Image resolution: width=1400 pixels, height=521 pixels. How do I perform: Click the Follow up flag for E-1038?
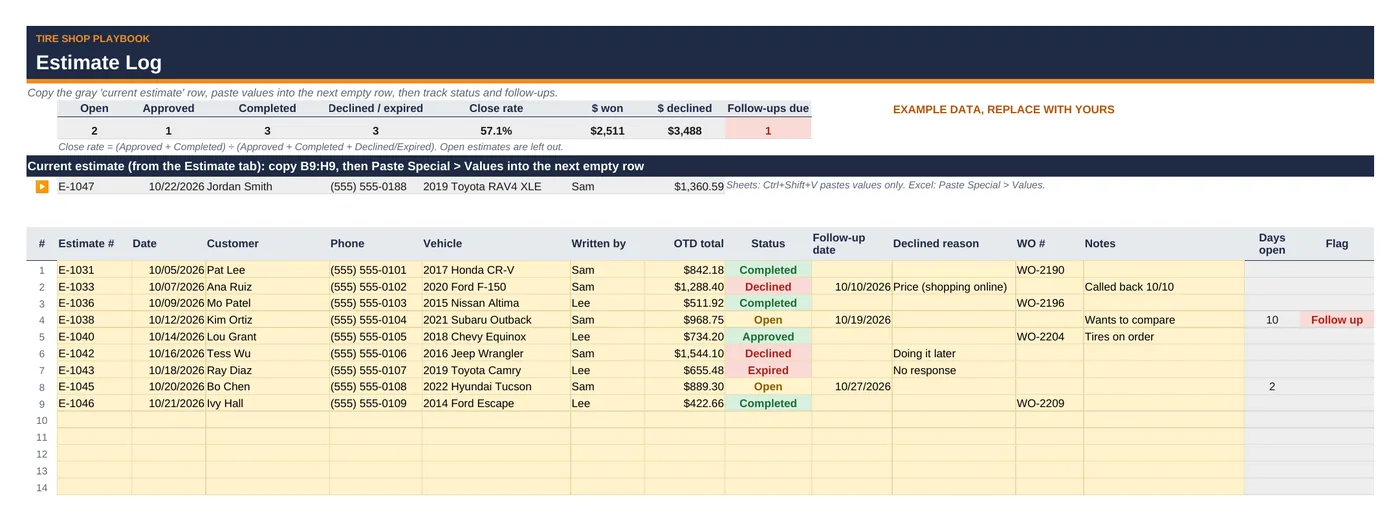[1337, 320]
